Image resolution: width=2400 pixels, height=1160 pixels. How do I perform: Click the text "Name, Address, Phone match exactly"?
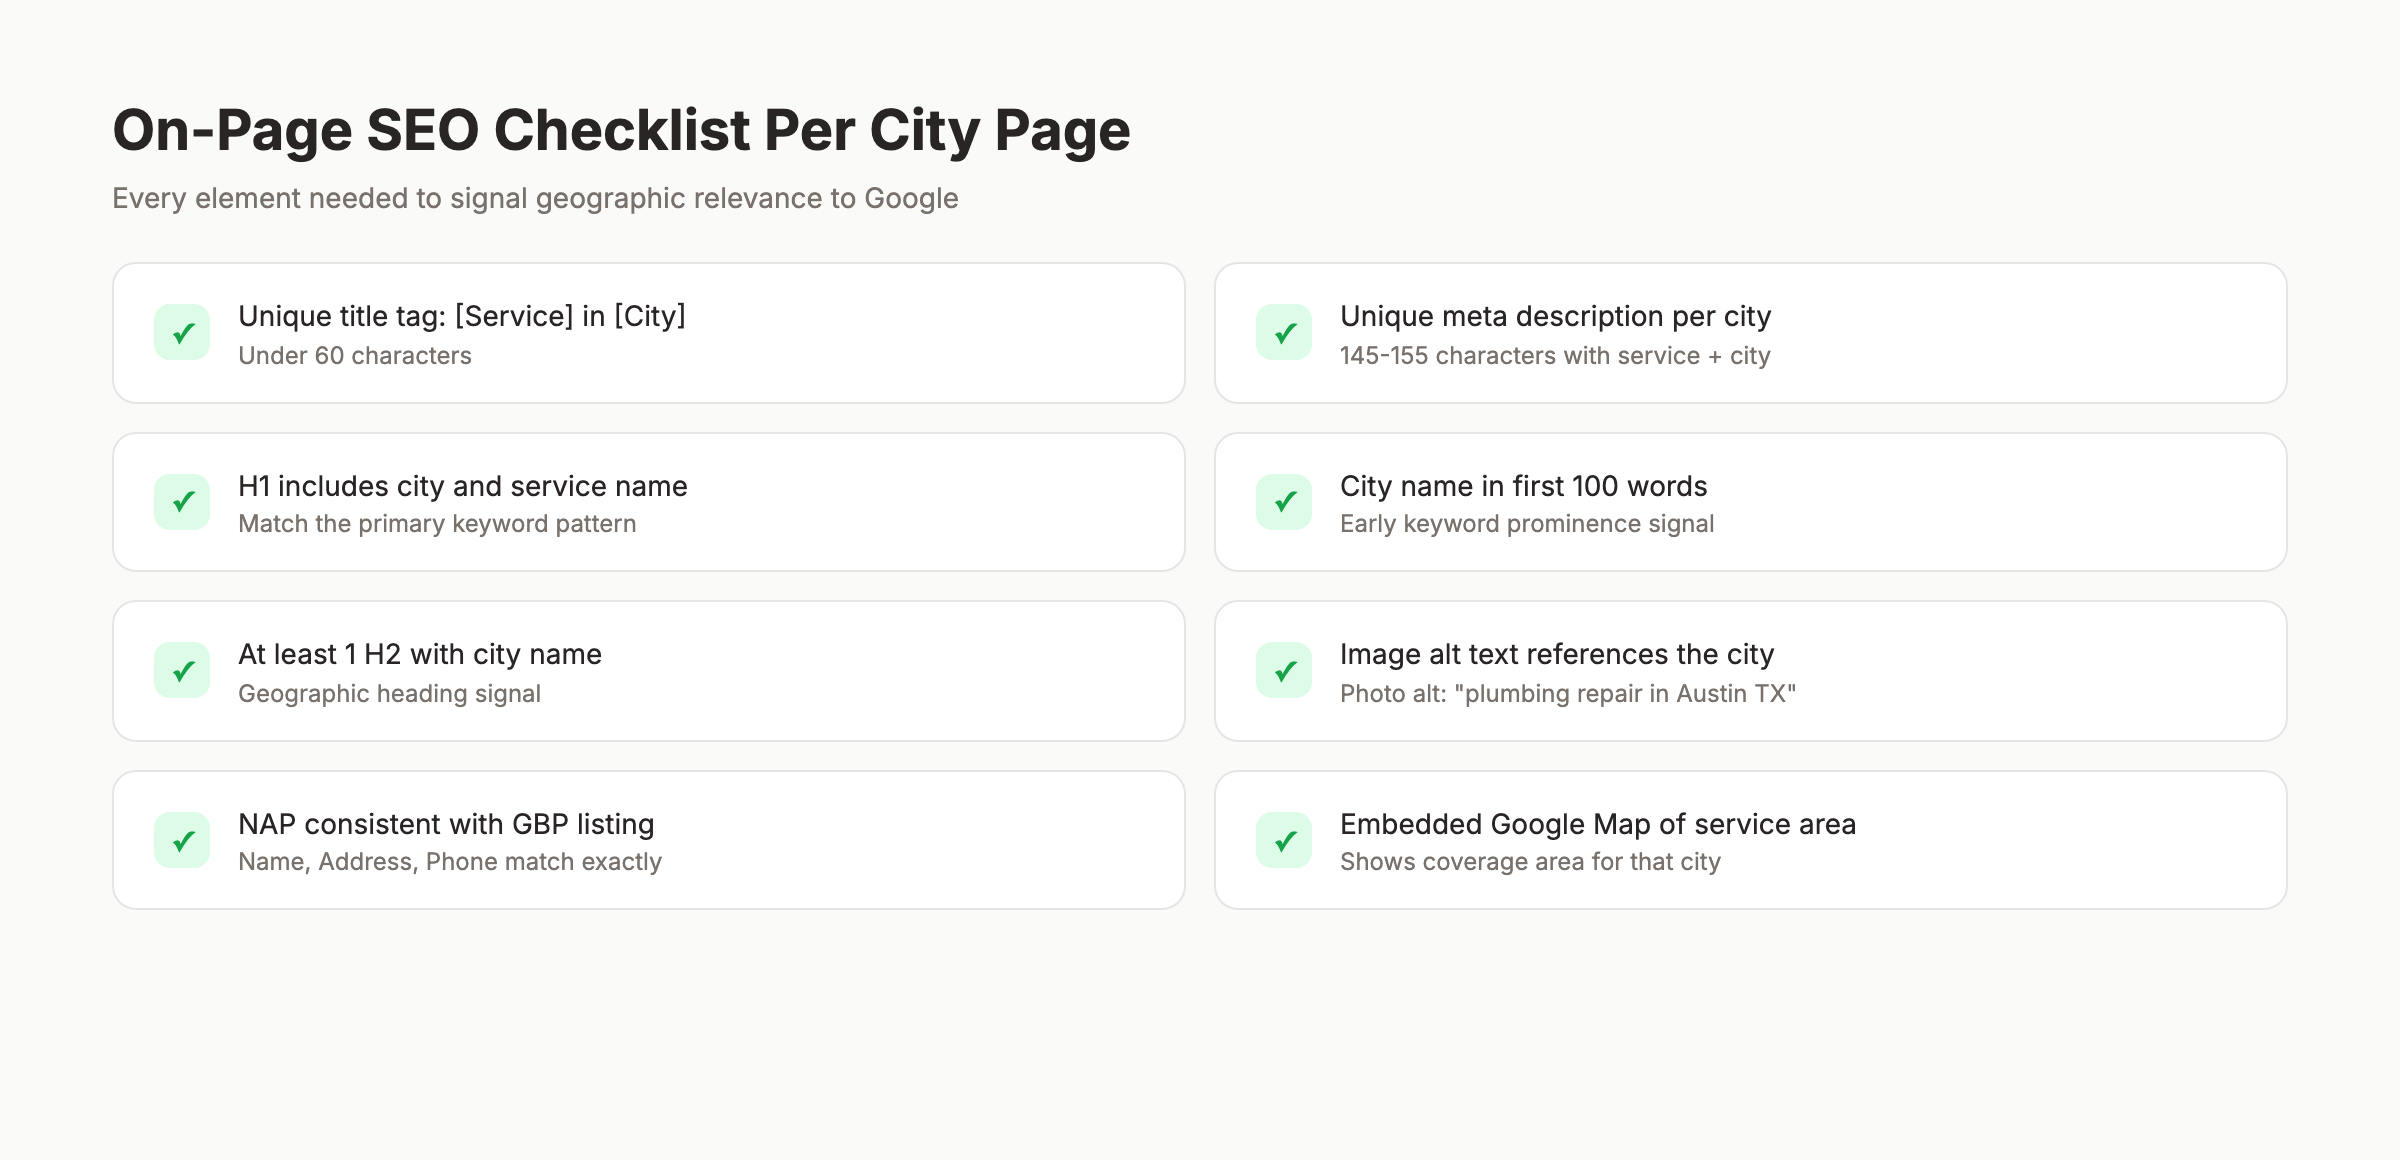pos(449,861)
